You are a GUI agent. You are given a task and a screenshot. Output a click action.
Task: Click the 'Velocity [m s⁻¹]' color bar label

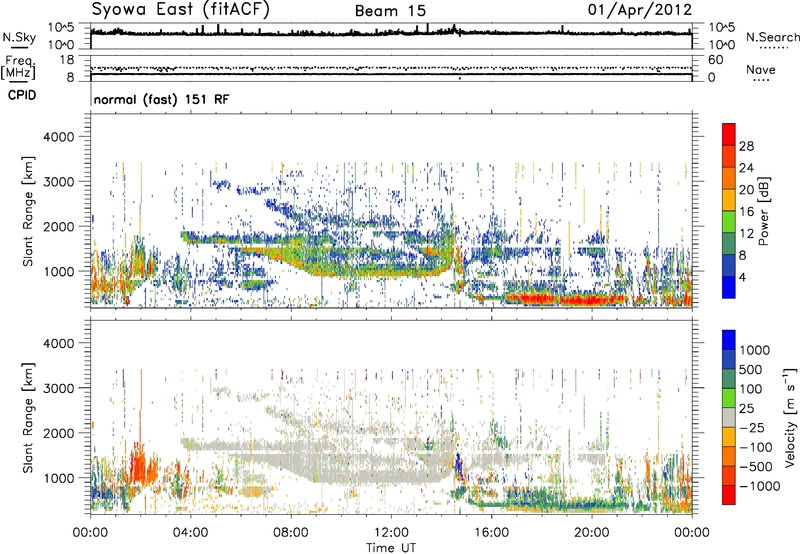(790, 417)
